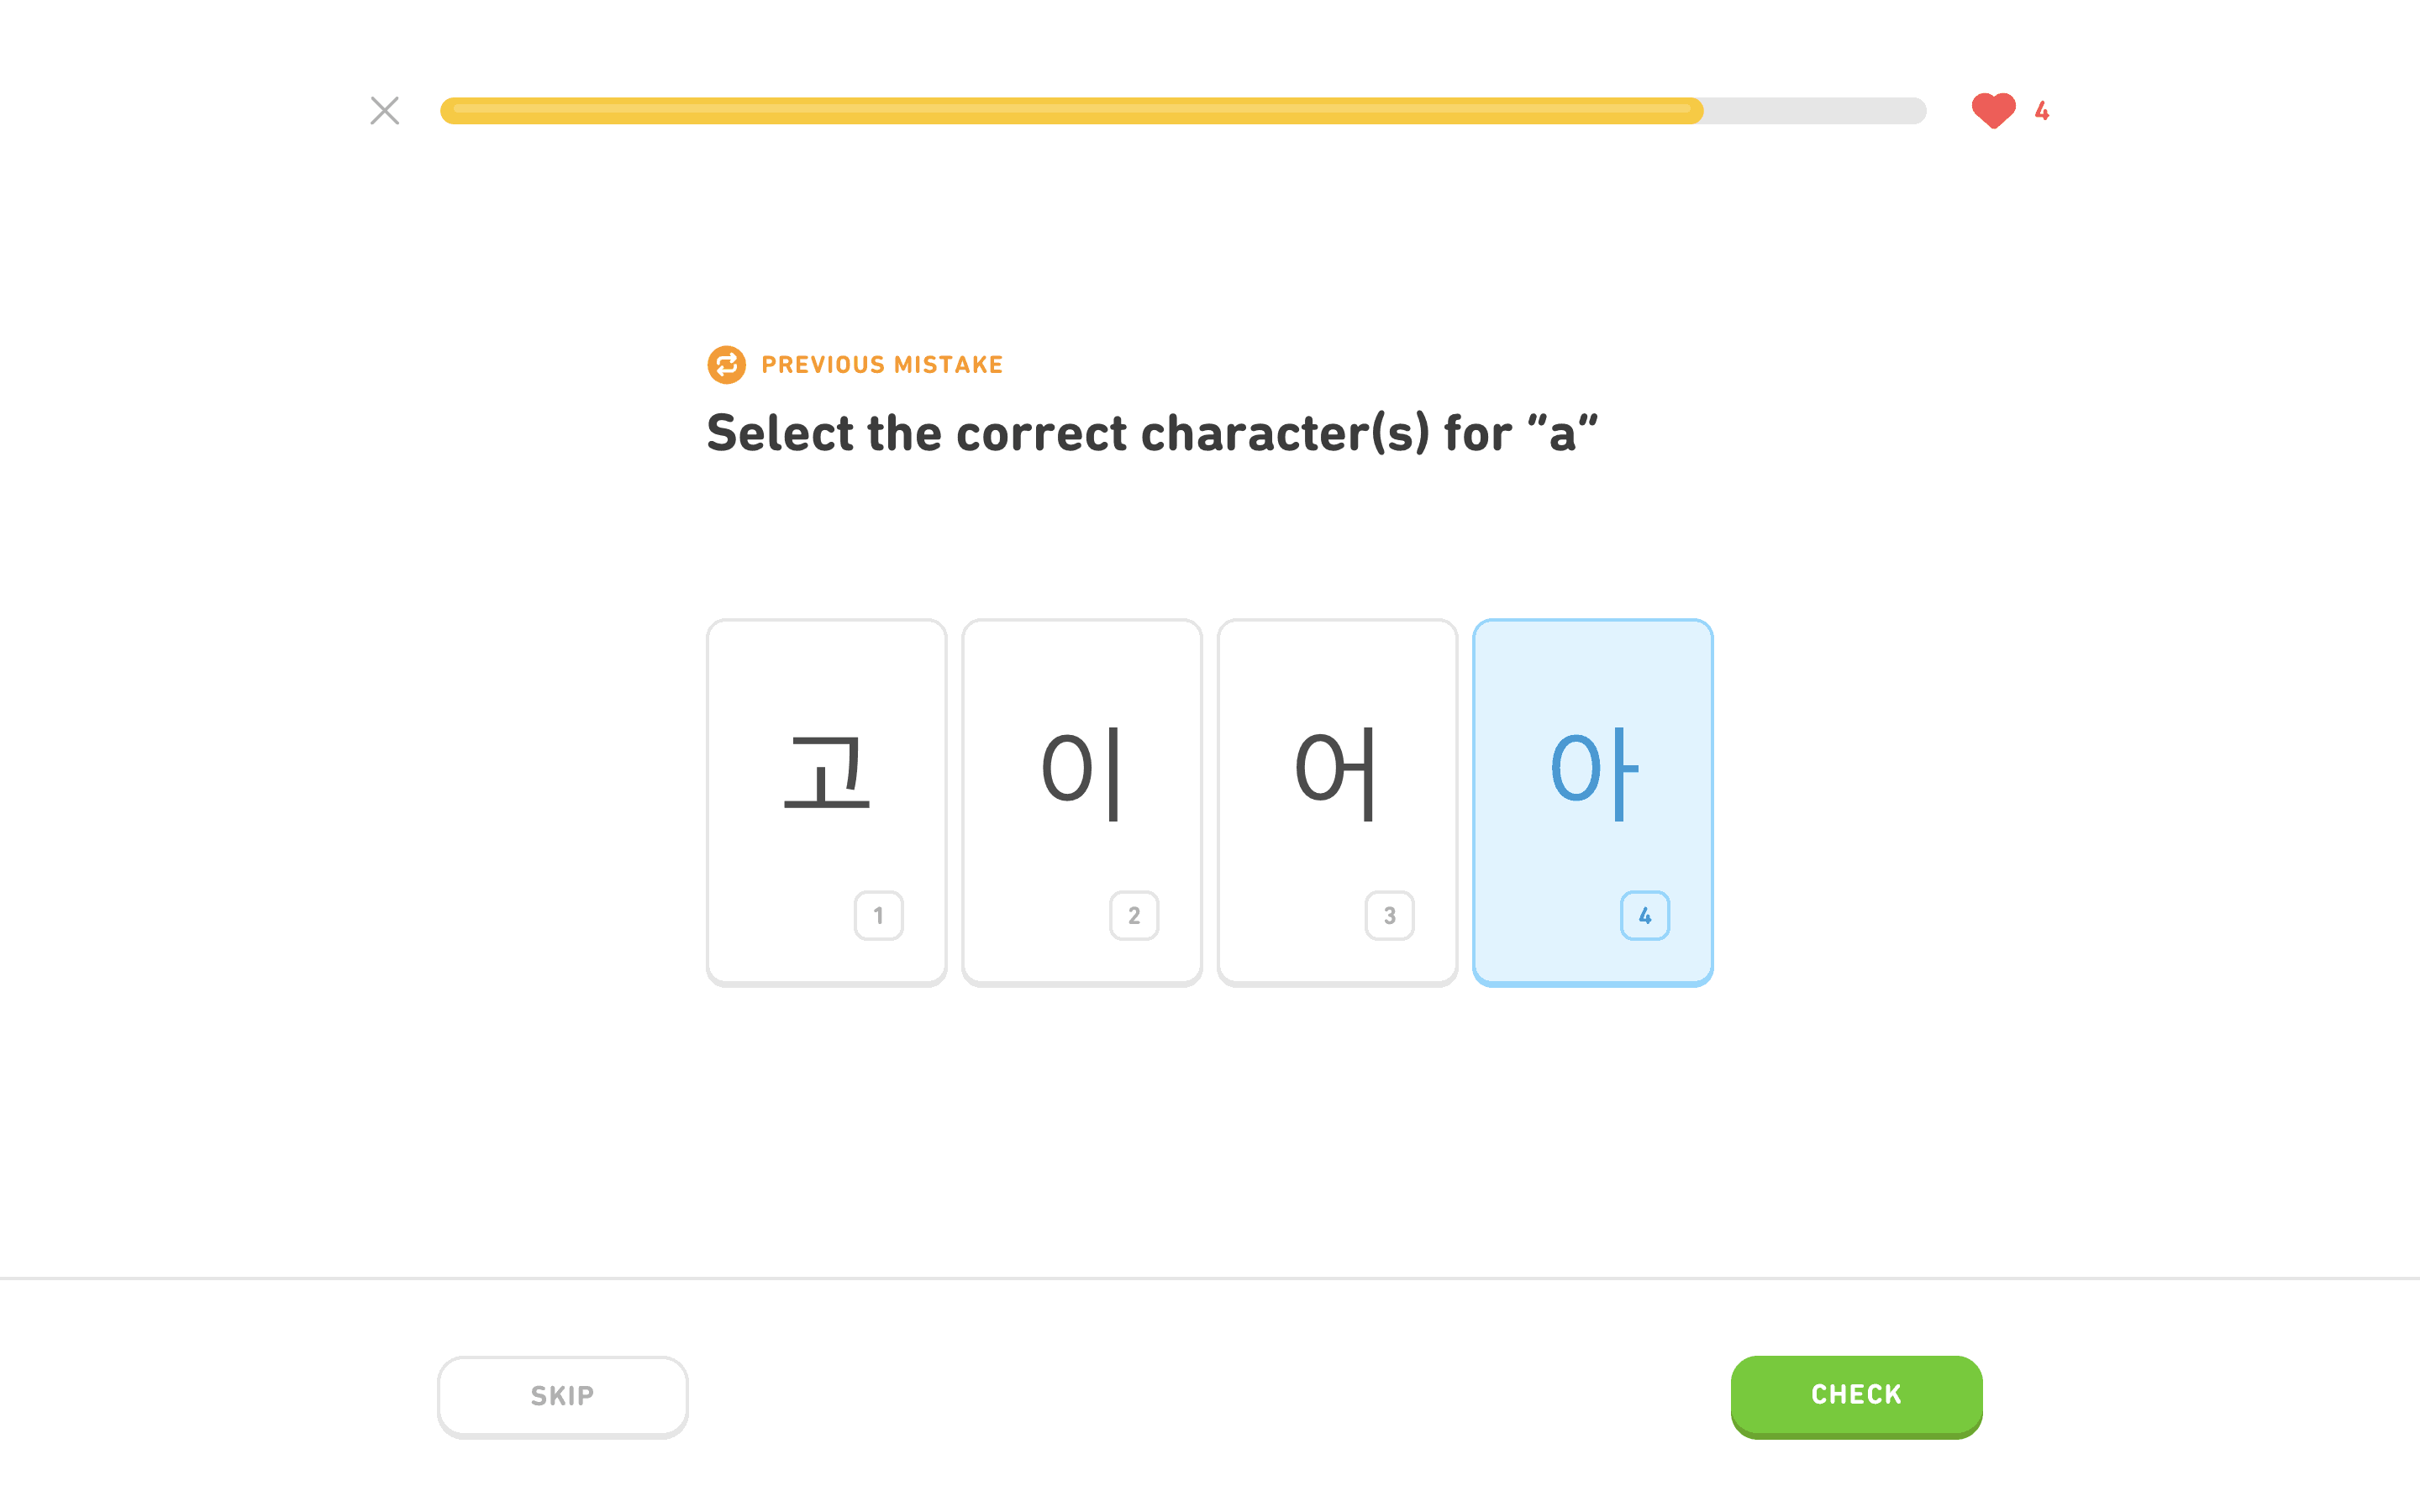Viewport: 2420px width, 1512px height.
Task: Close the lesson with the X icon
Action: tap(385, 110)
